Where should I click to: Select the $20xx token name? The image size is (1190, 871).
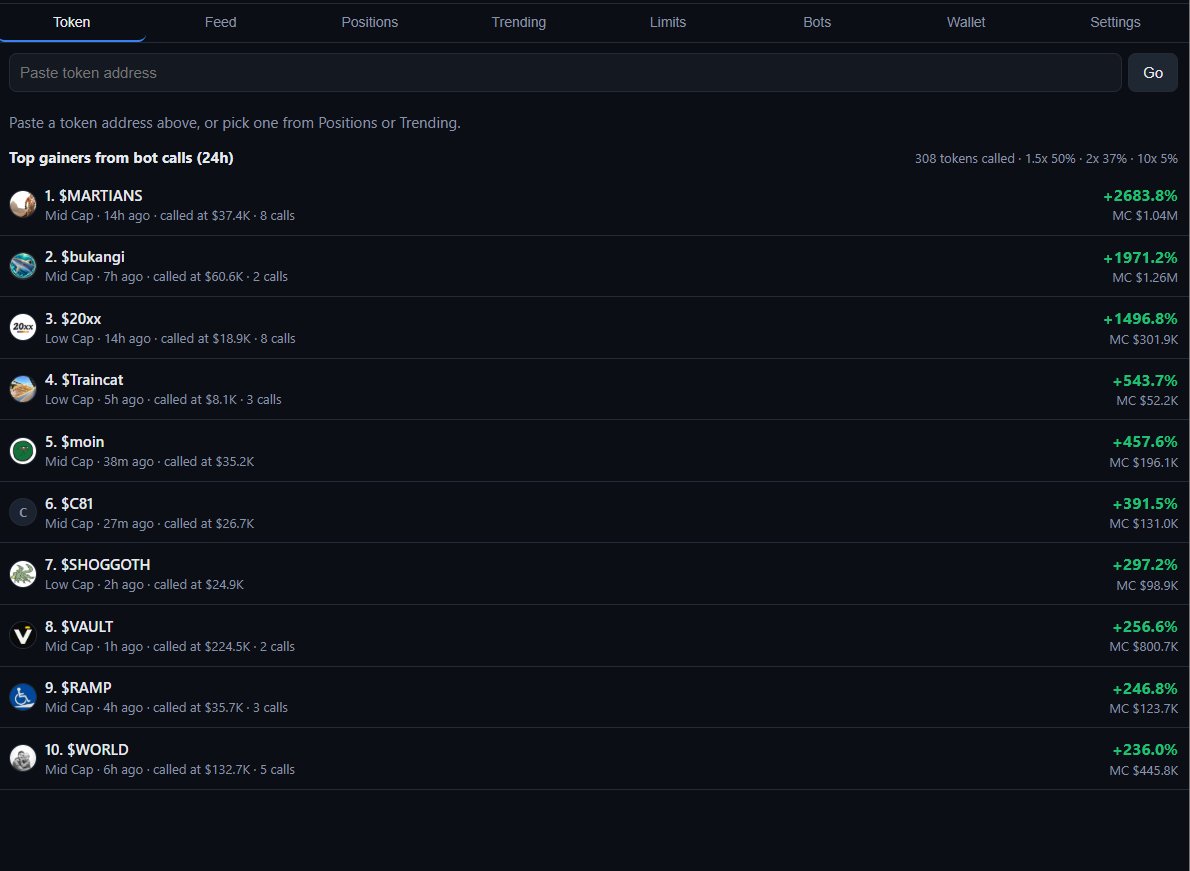(x=81, y=319)
